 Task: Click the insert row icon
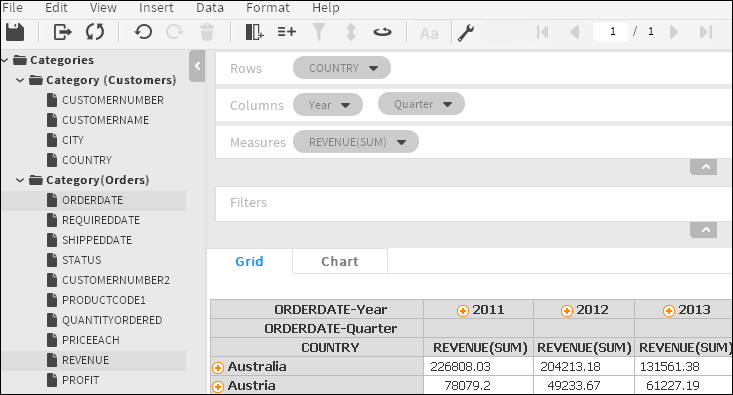pos(287,32)
